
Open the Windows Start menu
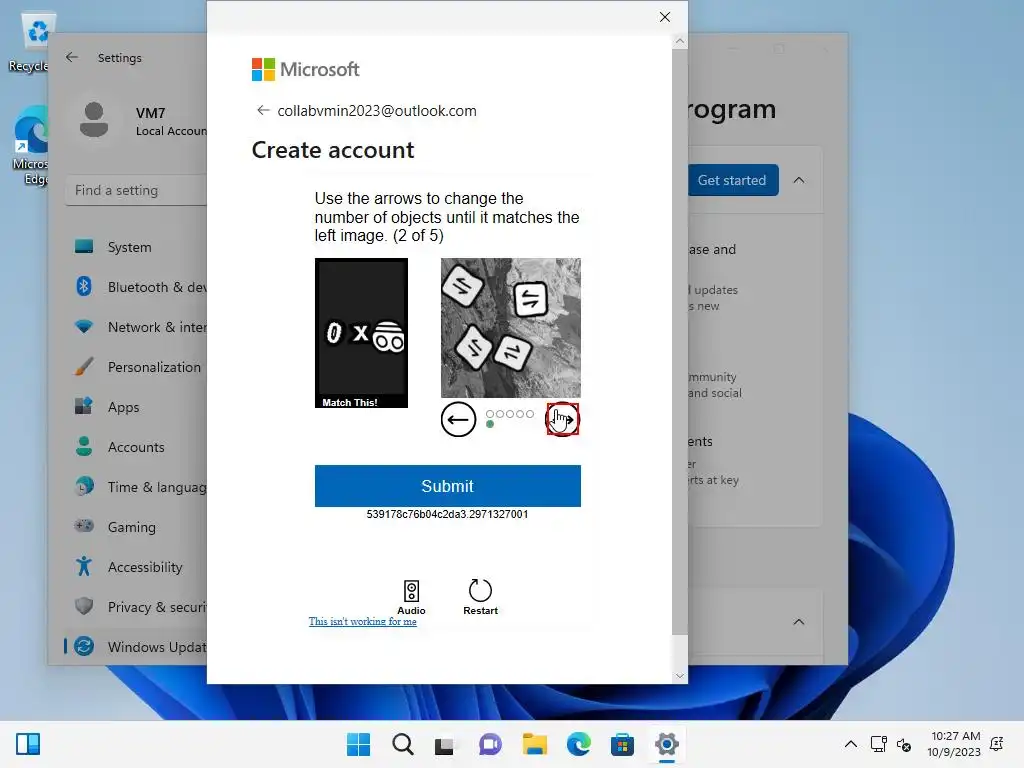coord(358,744)
